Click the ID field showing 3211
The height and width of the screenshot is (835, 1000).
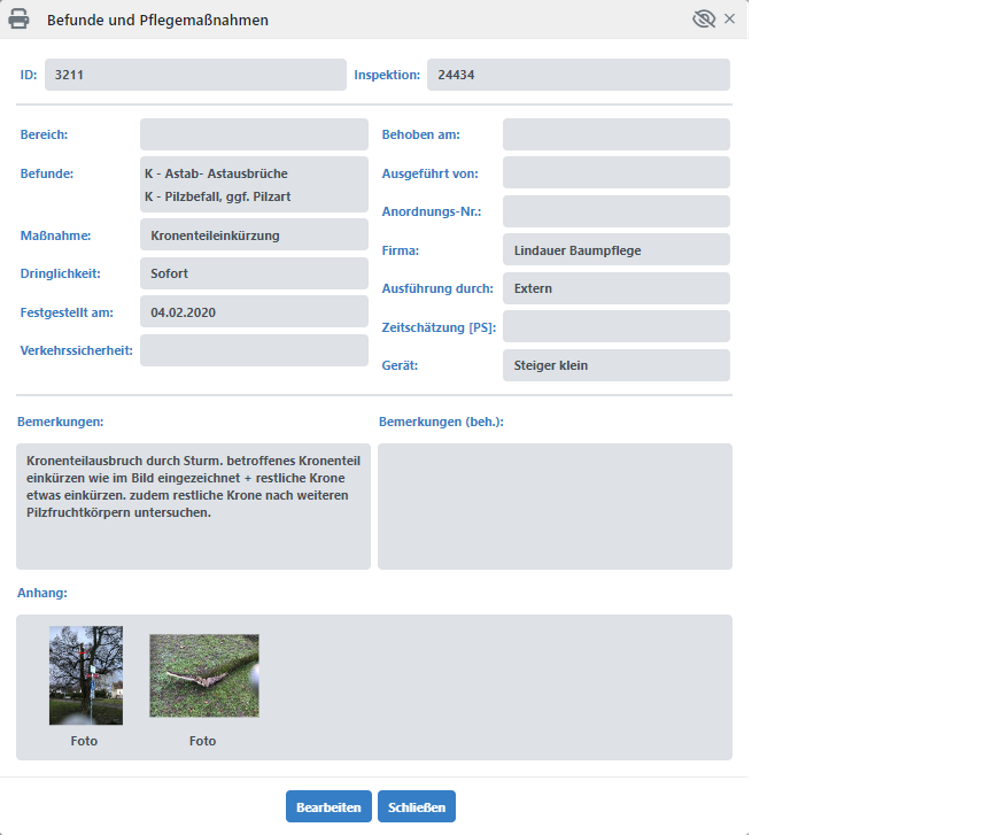[x=195, y=75]
